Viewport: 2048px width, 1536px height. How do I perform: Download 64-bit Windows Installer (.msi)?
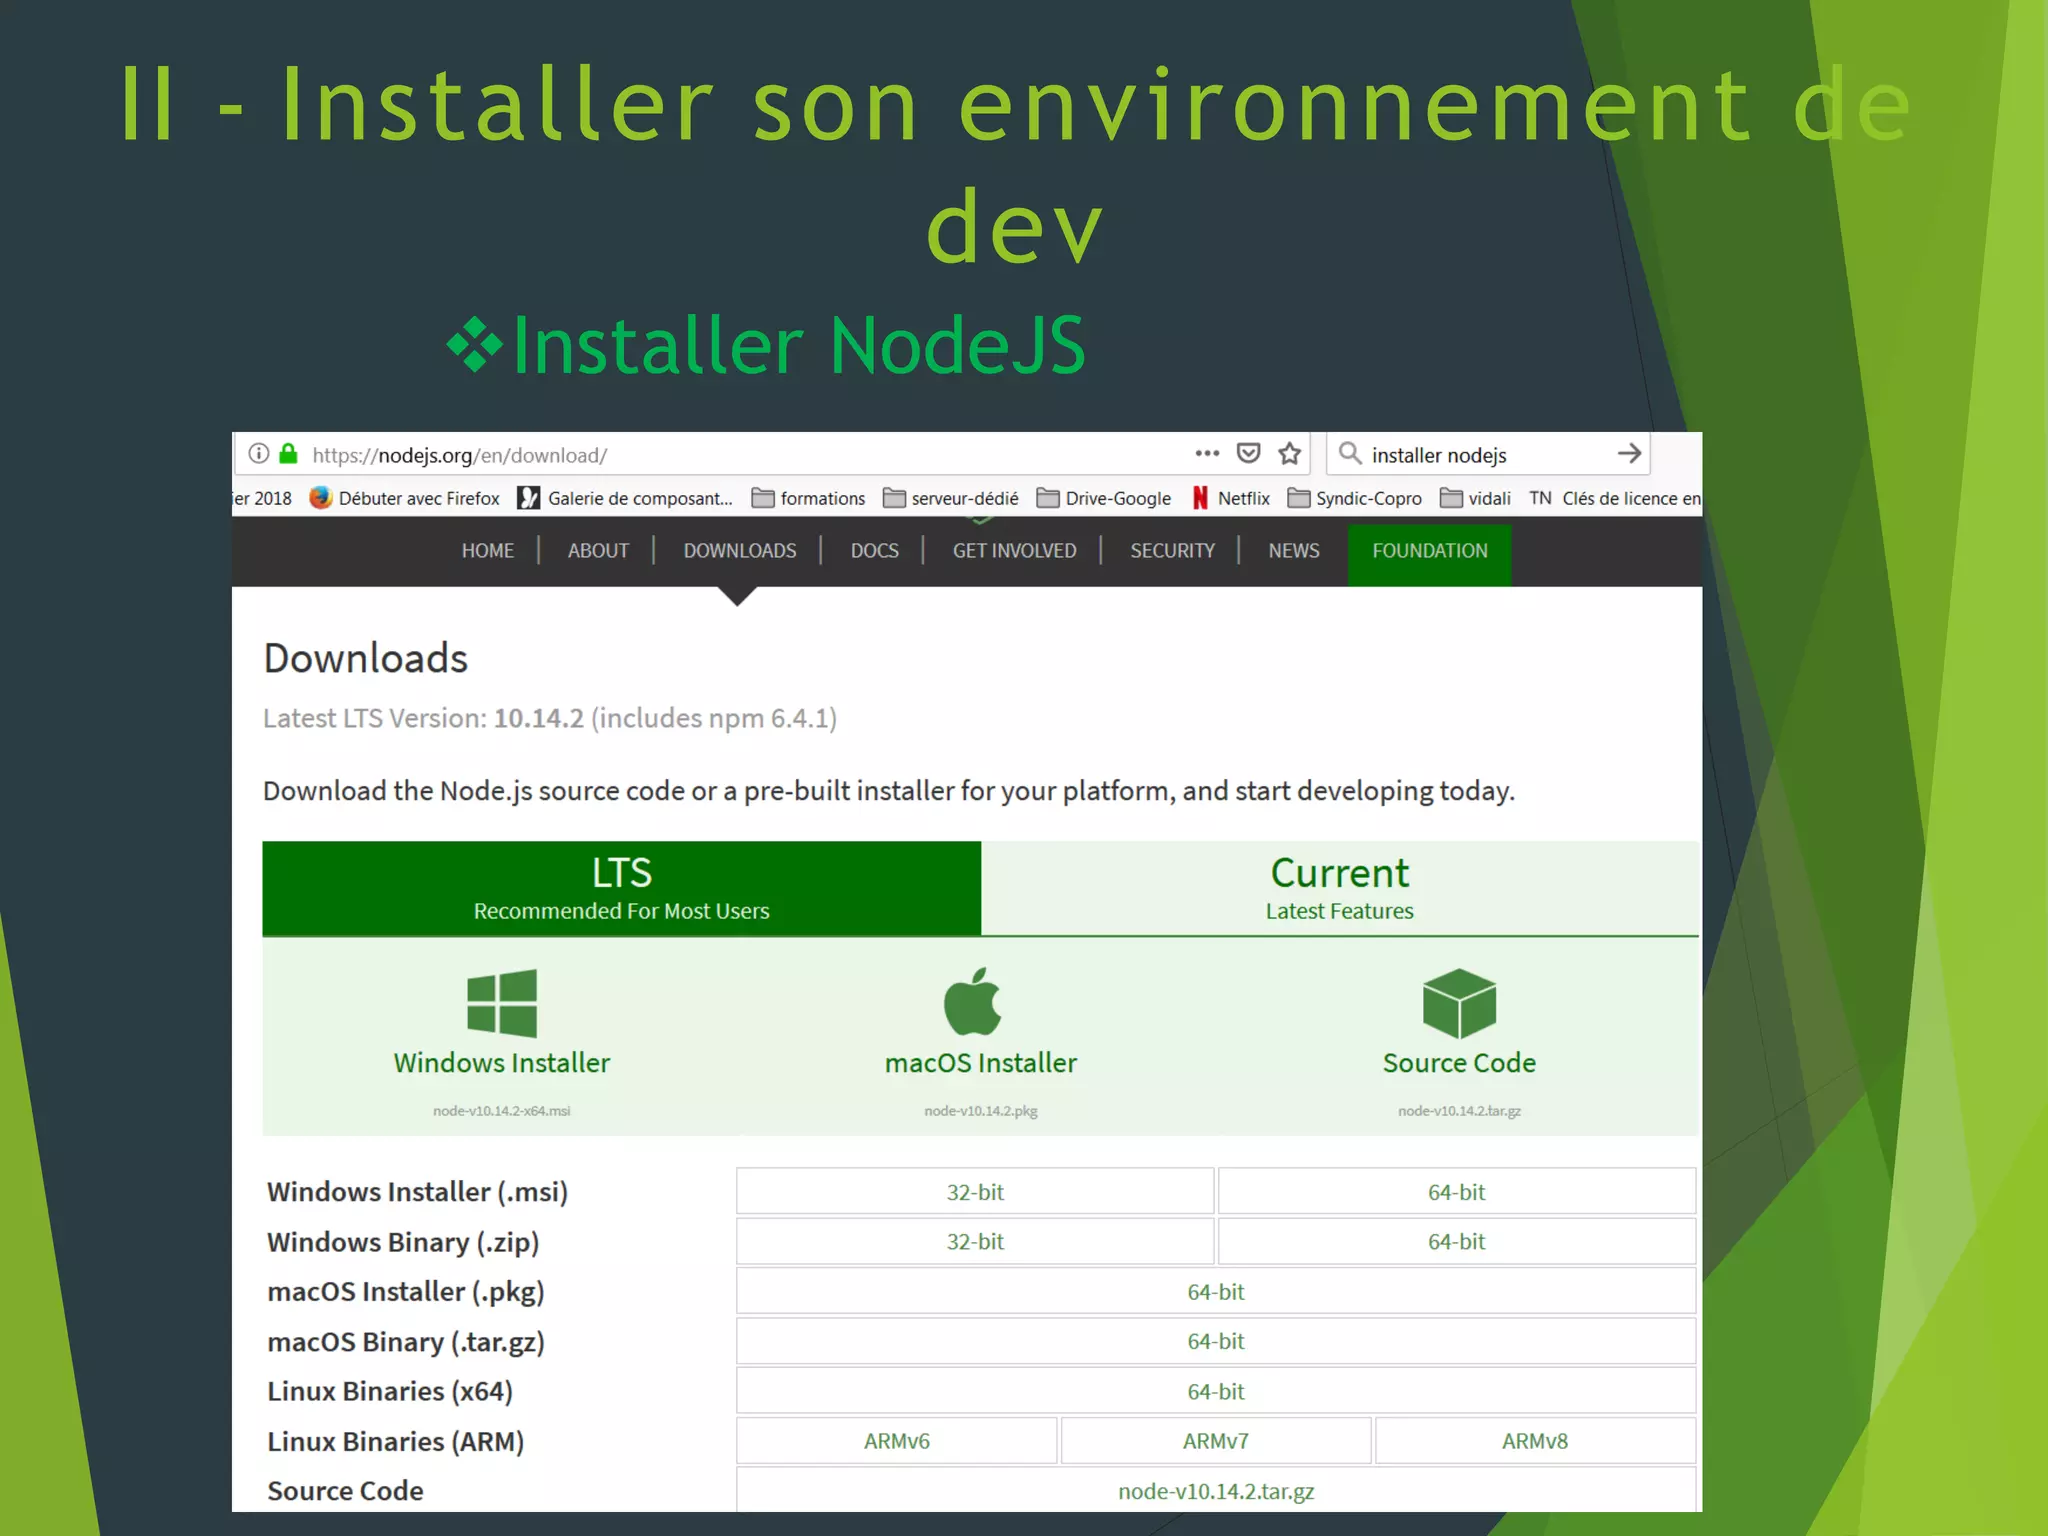click(x=1456, y=1191)
